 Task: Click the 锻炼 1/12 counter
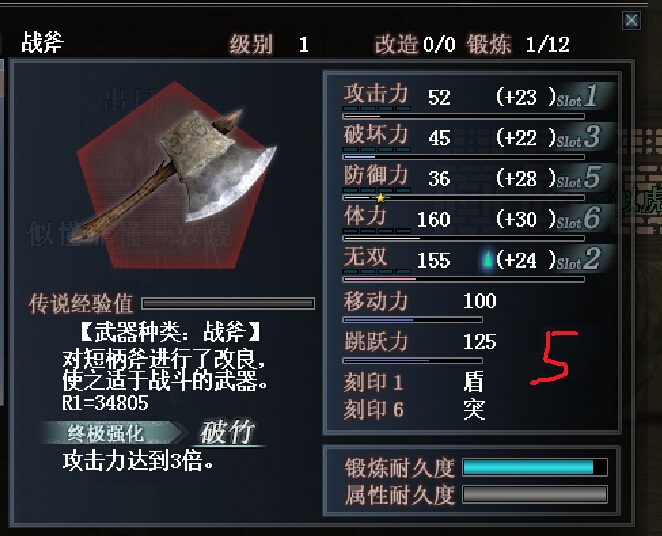(x=518, y=44)
